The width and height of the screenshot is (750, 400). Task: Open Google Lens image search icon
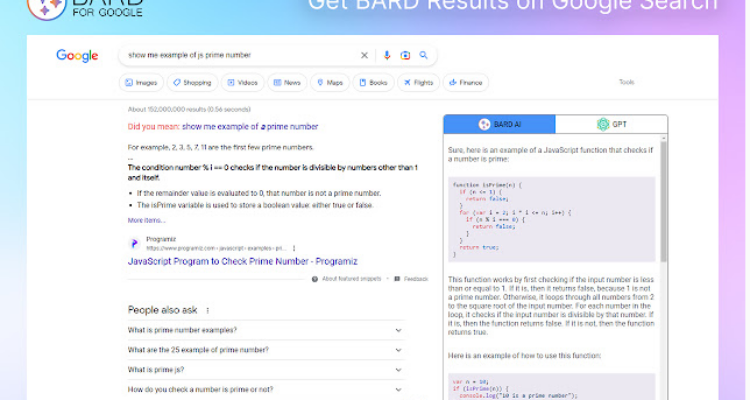[x=405, y=56]
